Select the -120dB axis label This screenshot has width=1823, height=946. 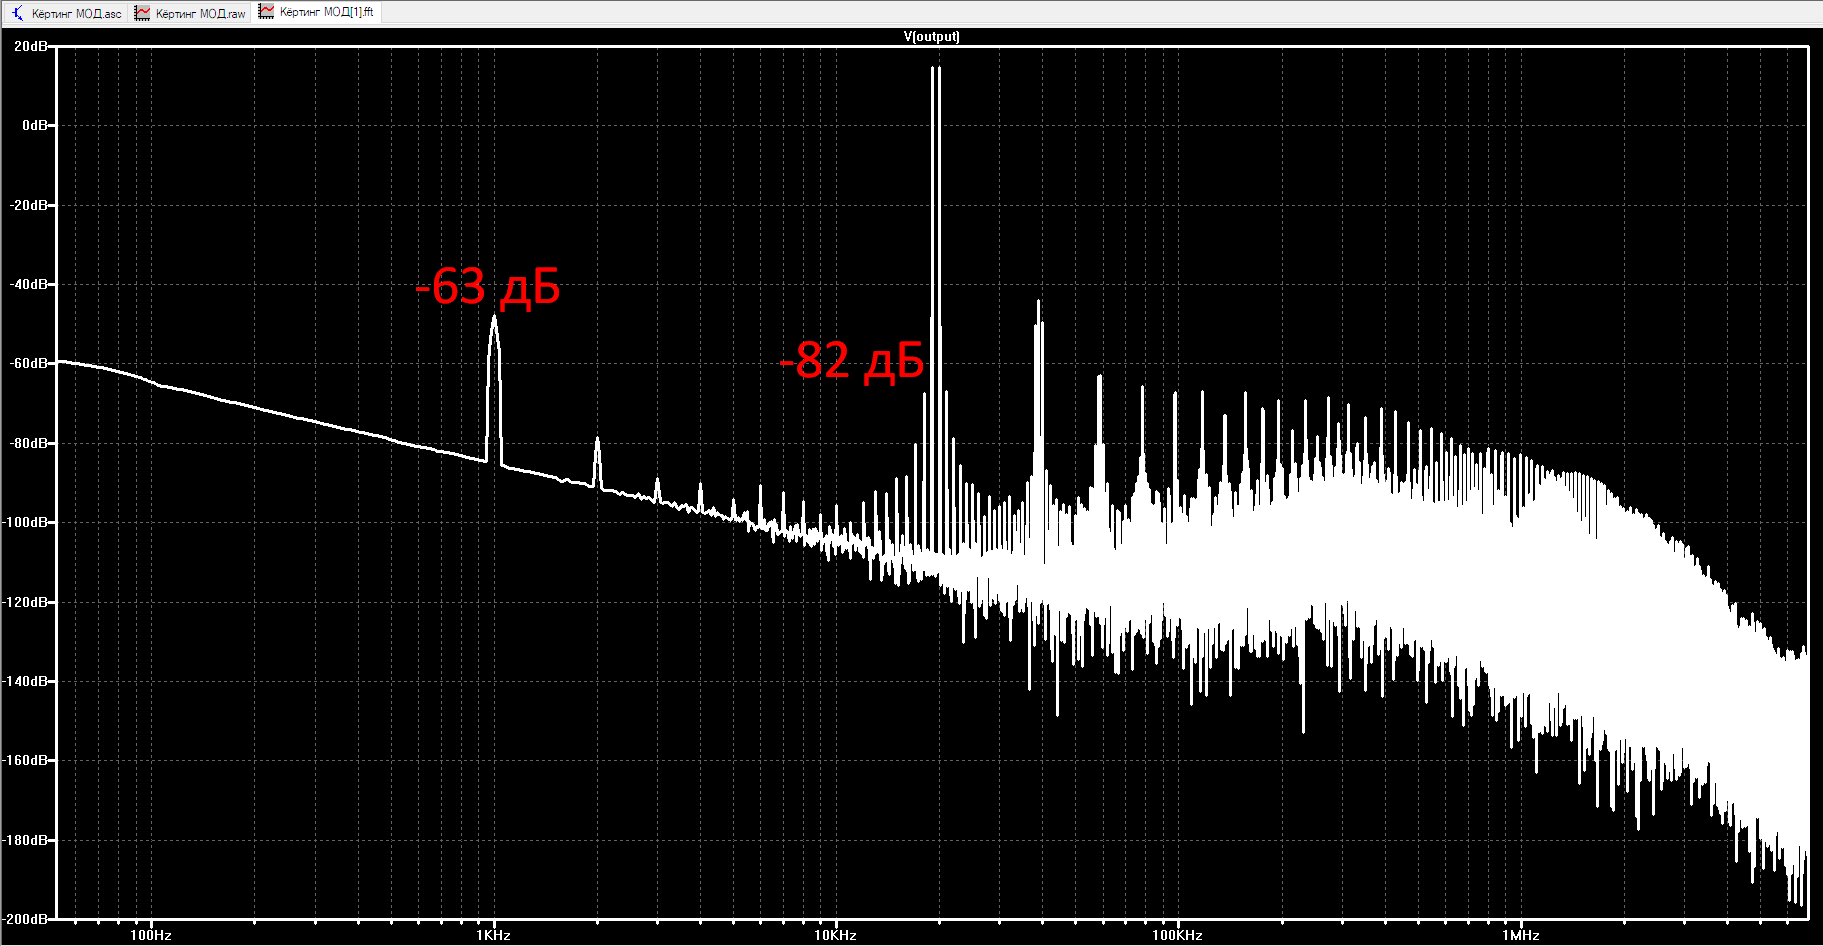pos(26,602)
